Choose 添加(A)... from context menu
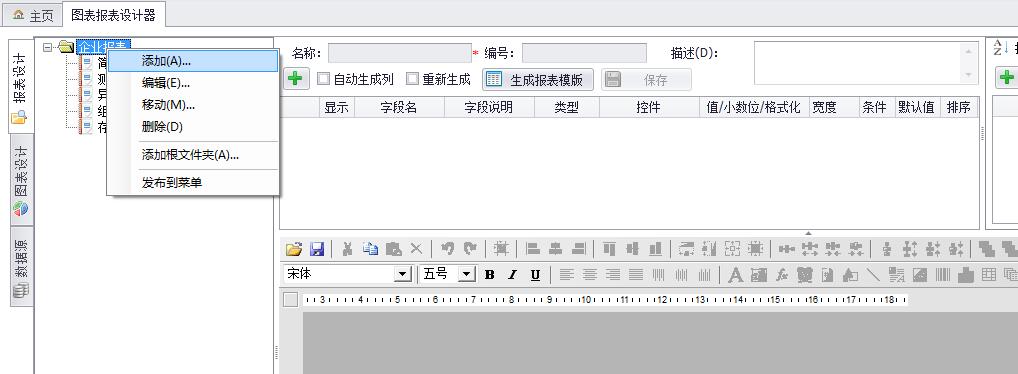 coord(193,61)
